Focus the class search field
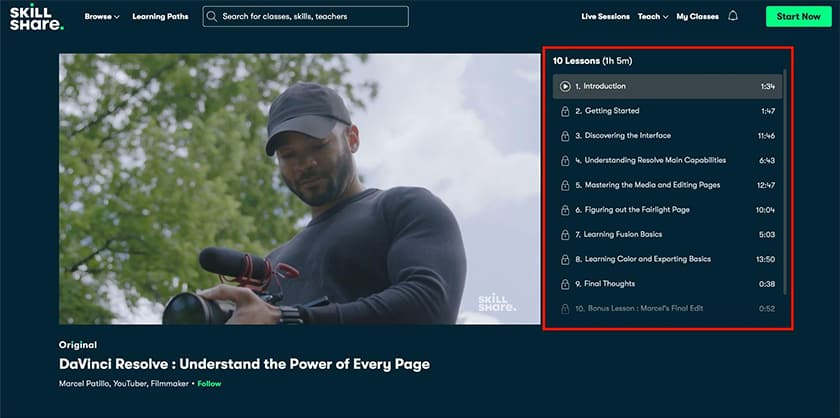This screenshot has height=418, width=840. 305,17
